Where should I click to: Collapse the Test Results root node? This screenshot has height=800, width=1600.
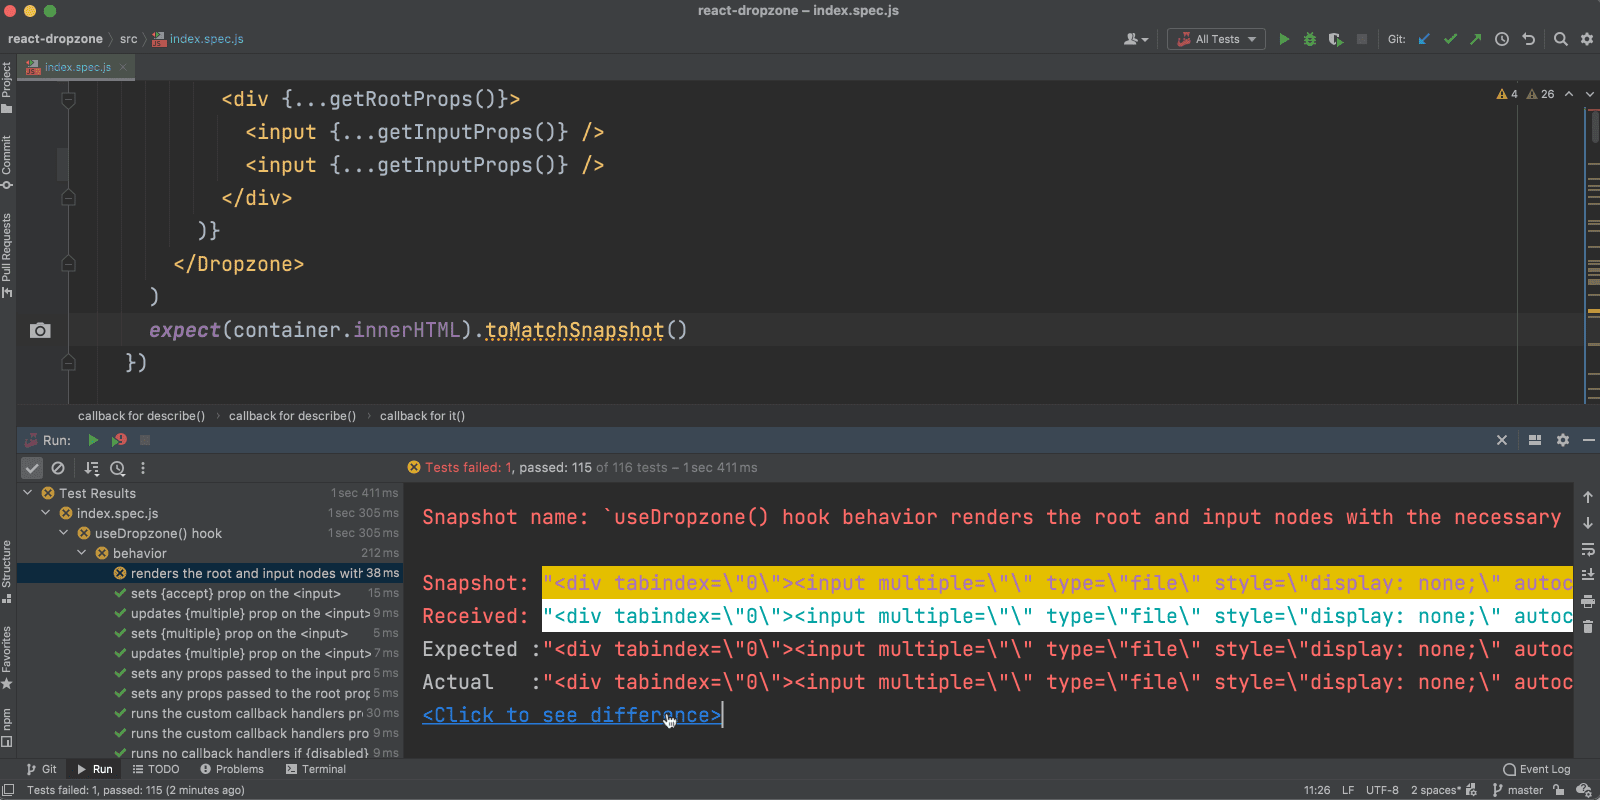click(x=28, y=493)
